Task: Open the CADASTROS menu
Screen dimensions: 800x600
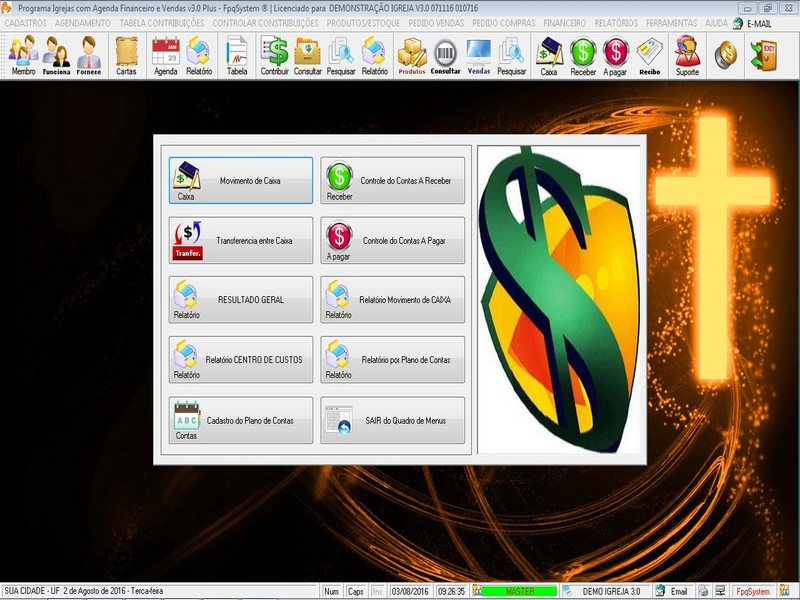Action: point(25,22)
